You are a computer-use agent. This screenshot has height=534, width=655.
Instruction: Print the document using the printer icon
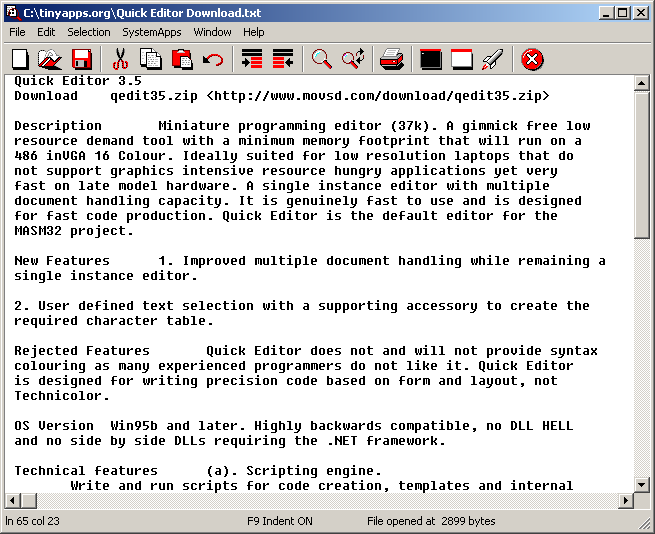pos(392,60)
